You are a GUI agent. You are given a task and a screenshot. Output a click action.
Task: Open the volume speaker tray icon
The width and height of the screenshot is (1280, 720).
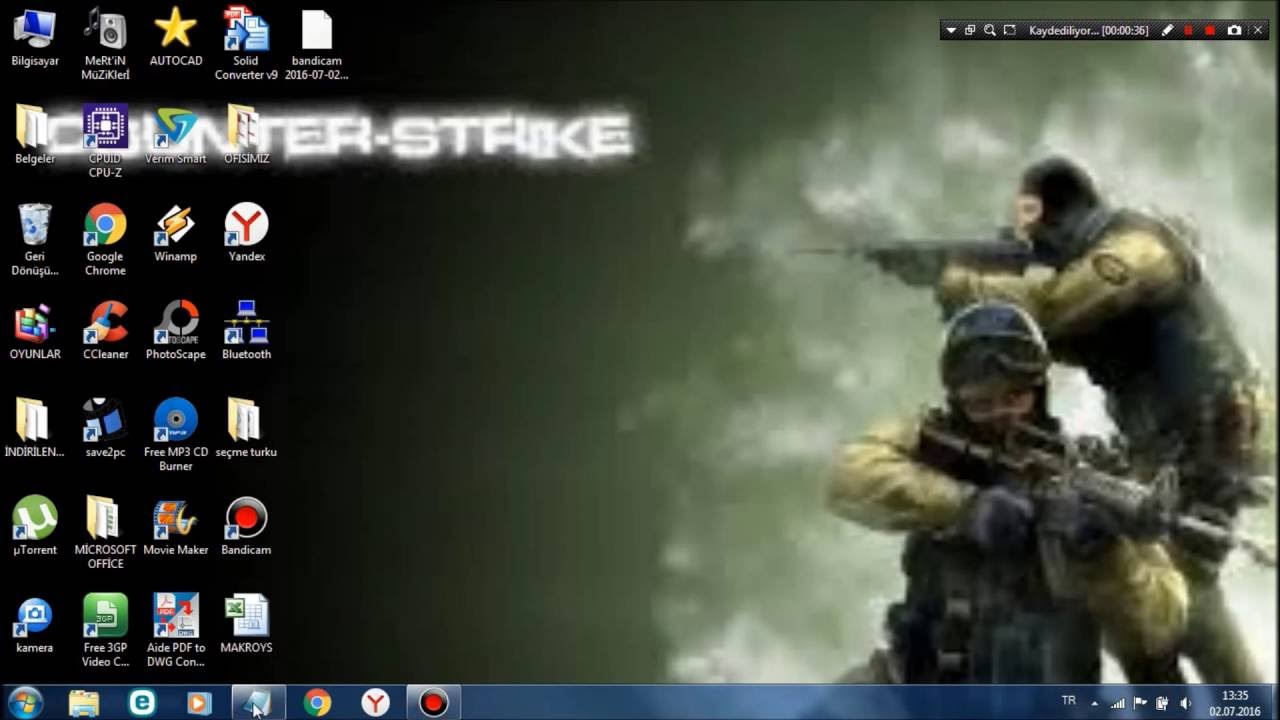(1185, 703)
